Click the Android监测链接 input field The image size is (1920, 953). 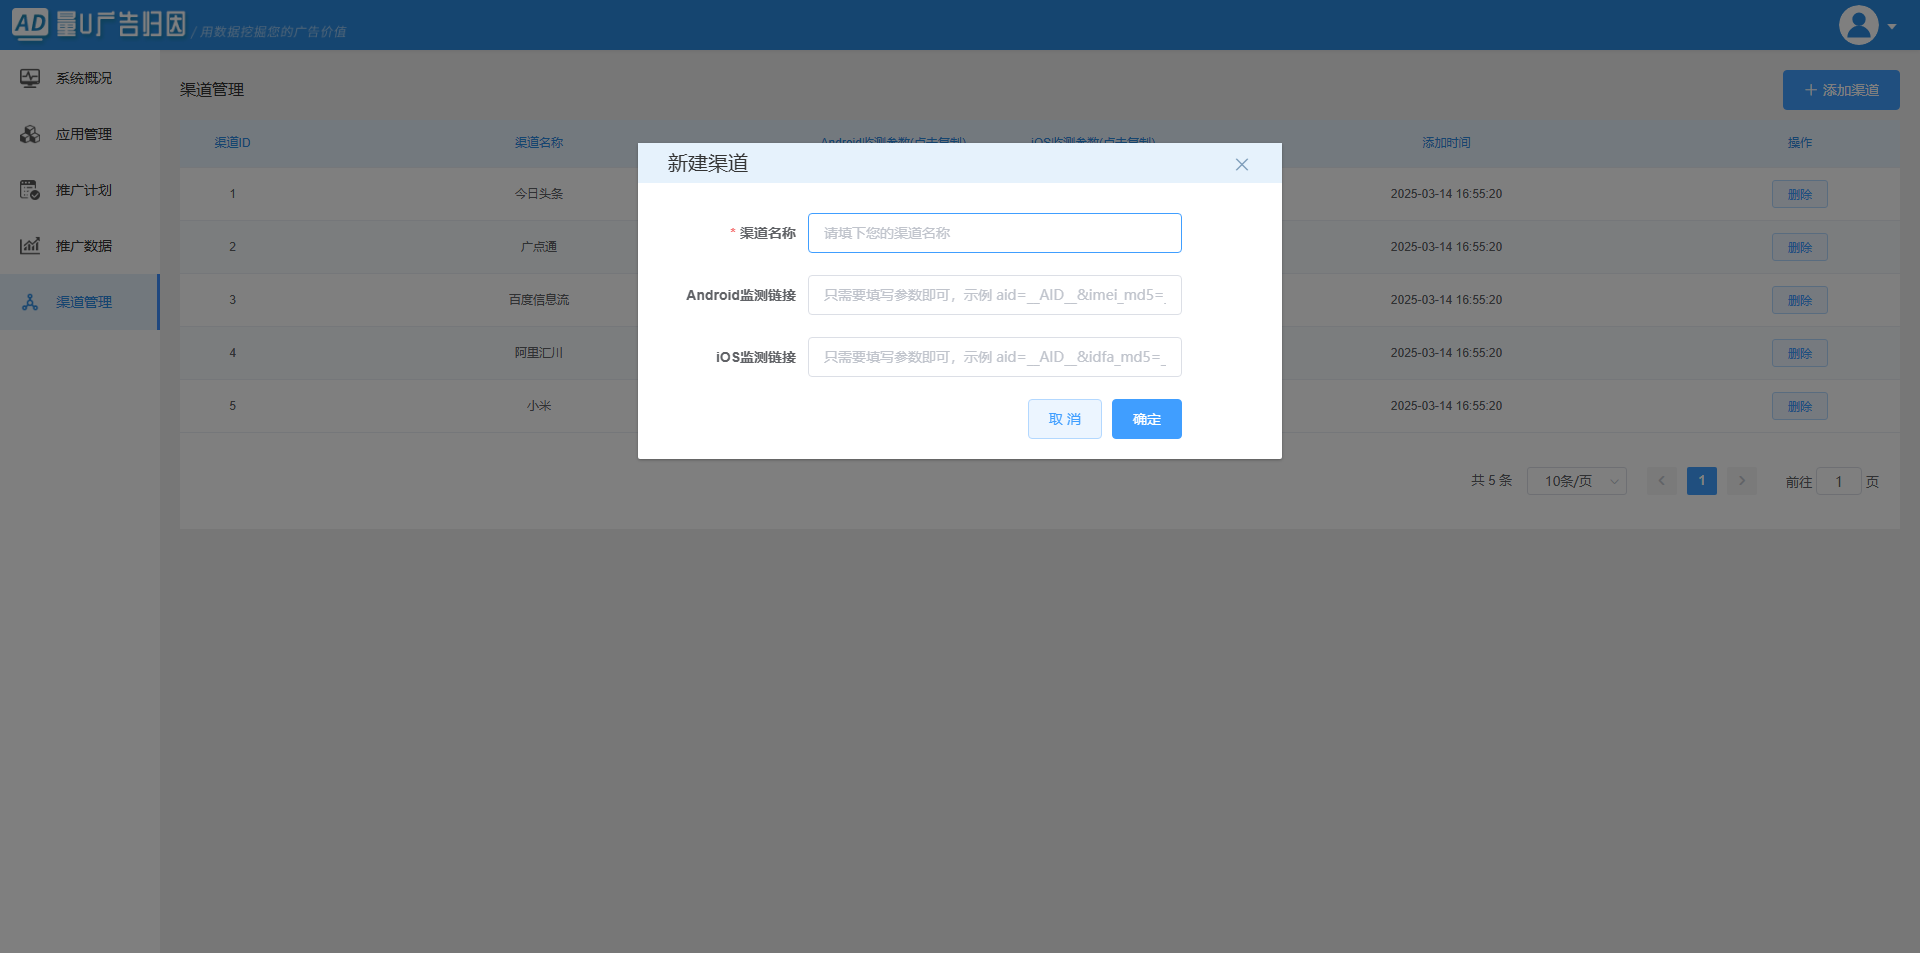995,295
